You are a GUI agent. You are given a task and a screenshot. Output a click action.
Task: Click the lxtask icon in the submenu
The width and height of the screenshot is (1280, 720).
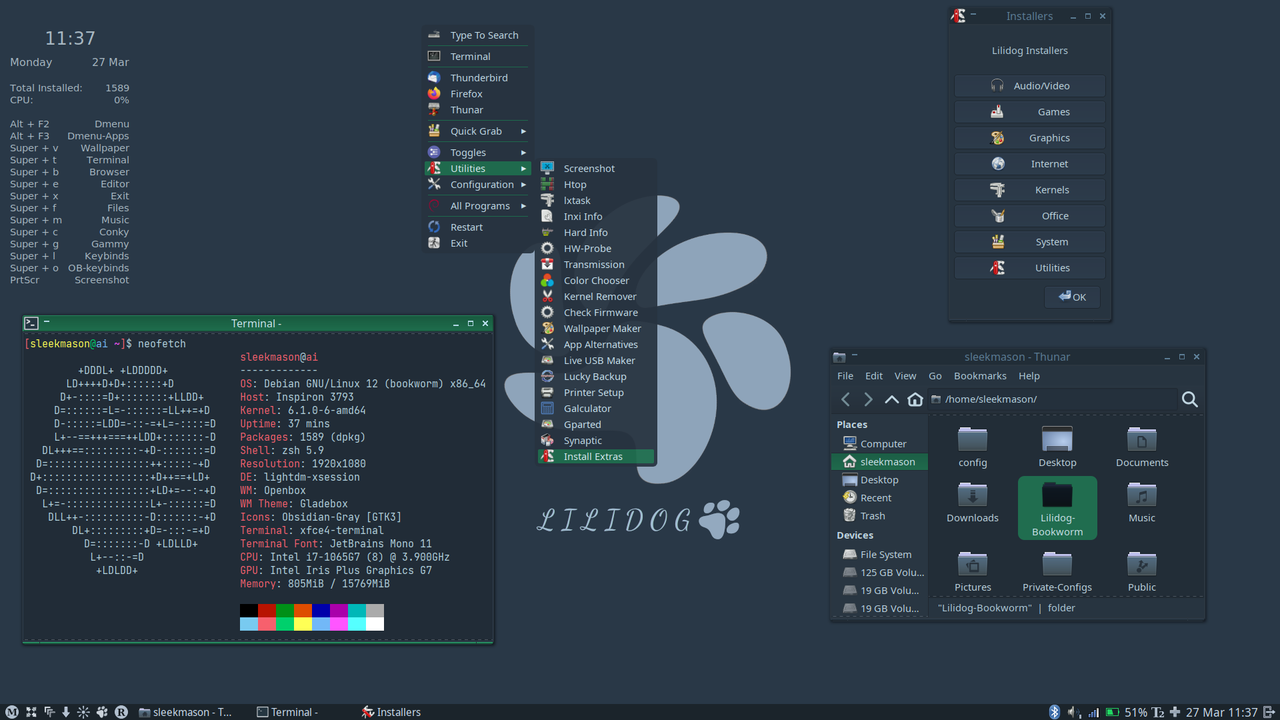[547, 200]
